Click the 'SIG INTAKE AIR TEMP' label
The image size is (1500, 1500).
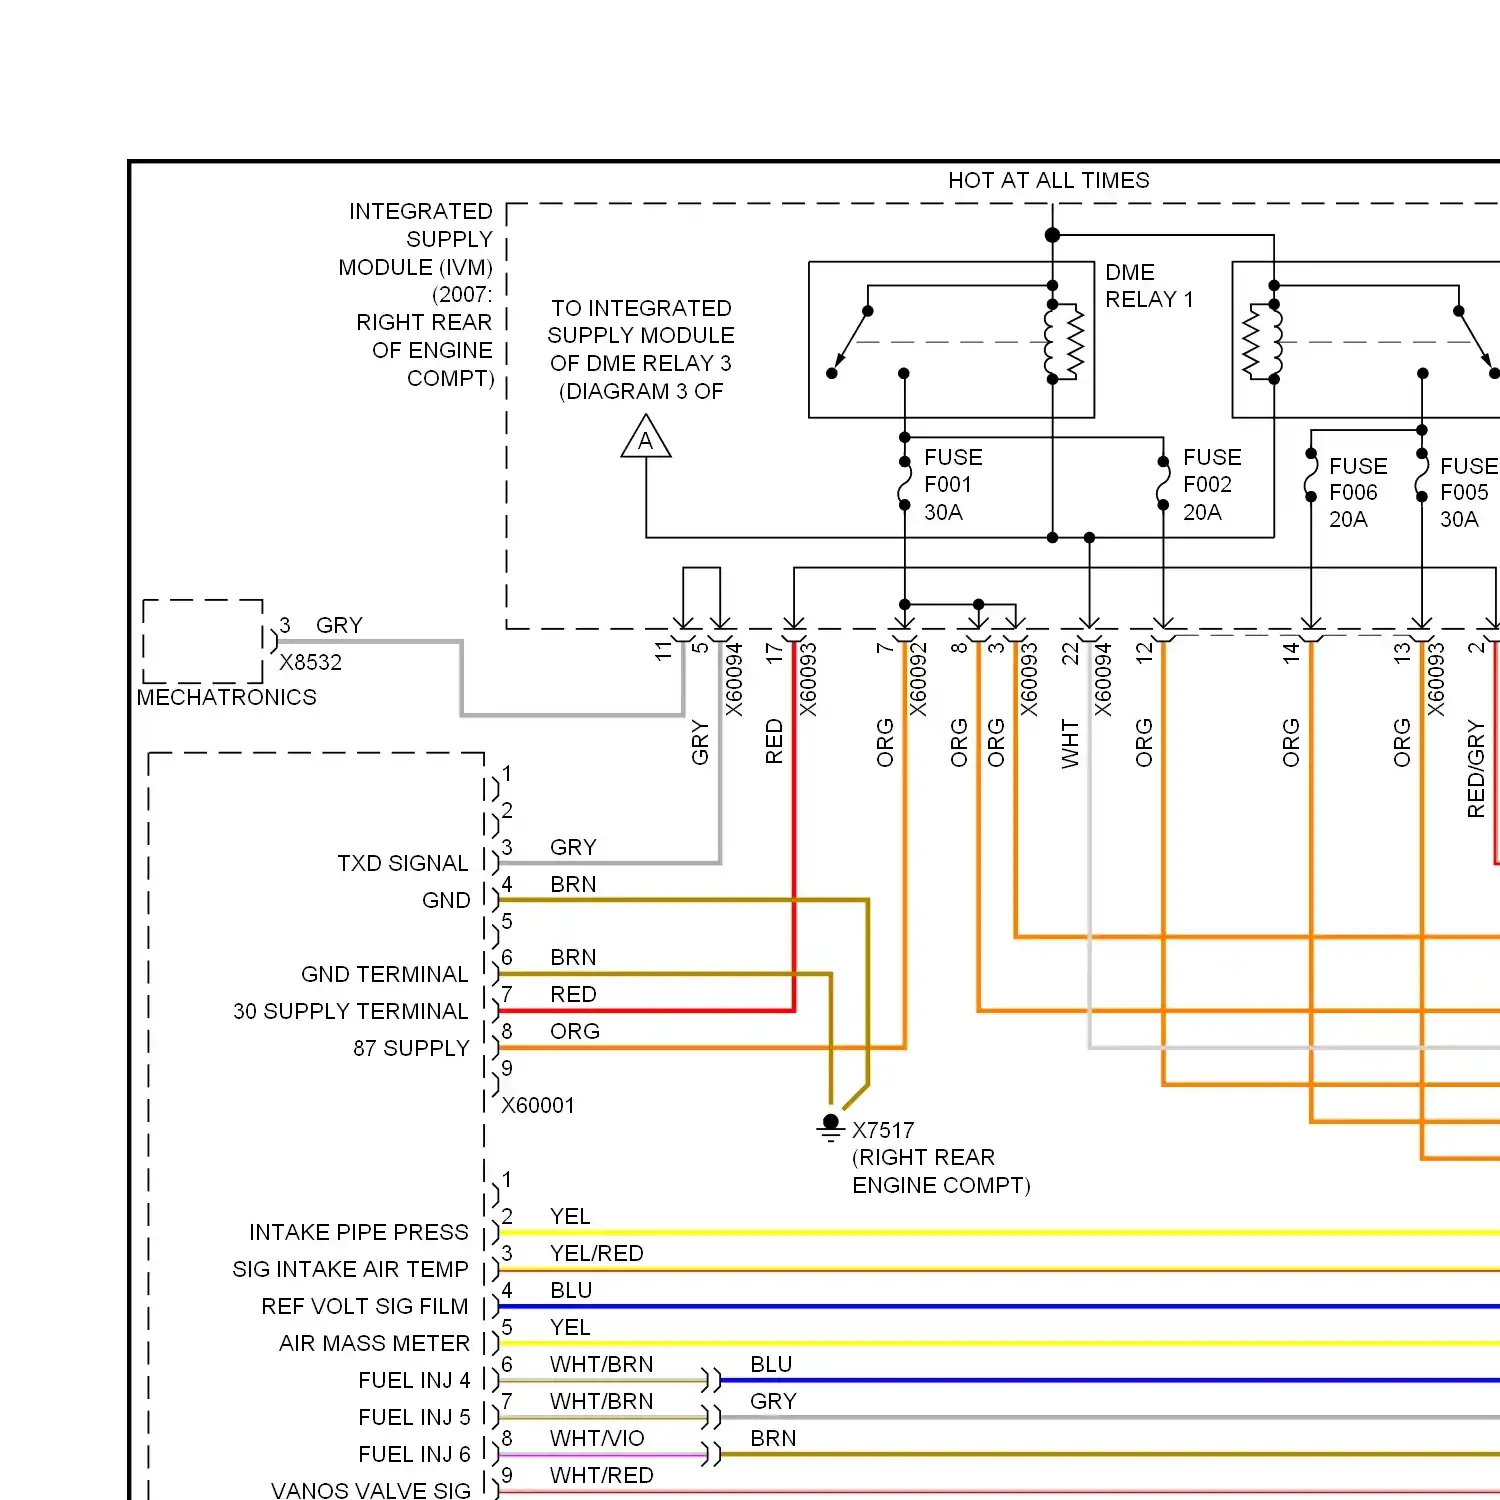click(x=350, y=1269)
